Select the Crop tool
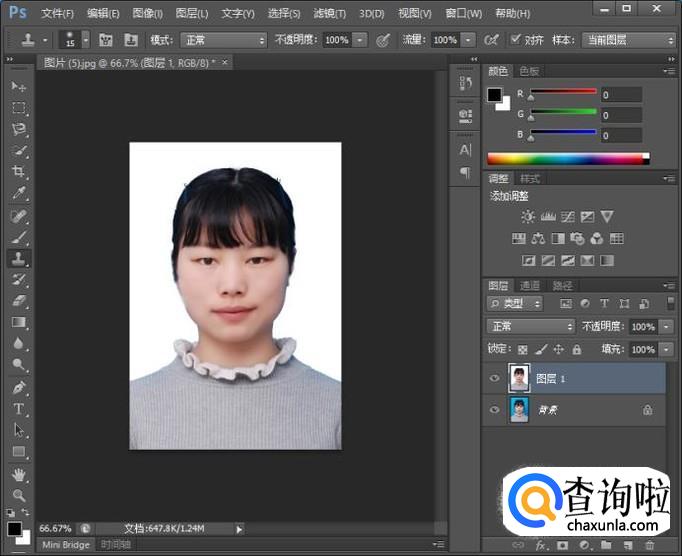Screen dimensions: 682x556 (19, 172)
